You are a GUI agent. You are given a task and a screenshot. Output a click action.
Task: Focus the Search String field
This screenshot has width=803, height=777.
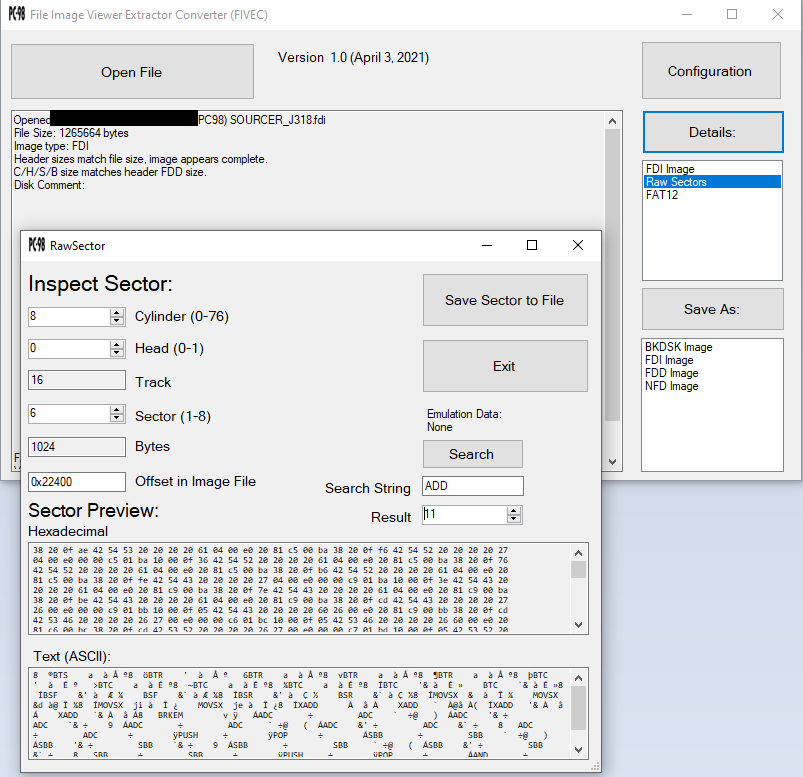[473, 486]
